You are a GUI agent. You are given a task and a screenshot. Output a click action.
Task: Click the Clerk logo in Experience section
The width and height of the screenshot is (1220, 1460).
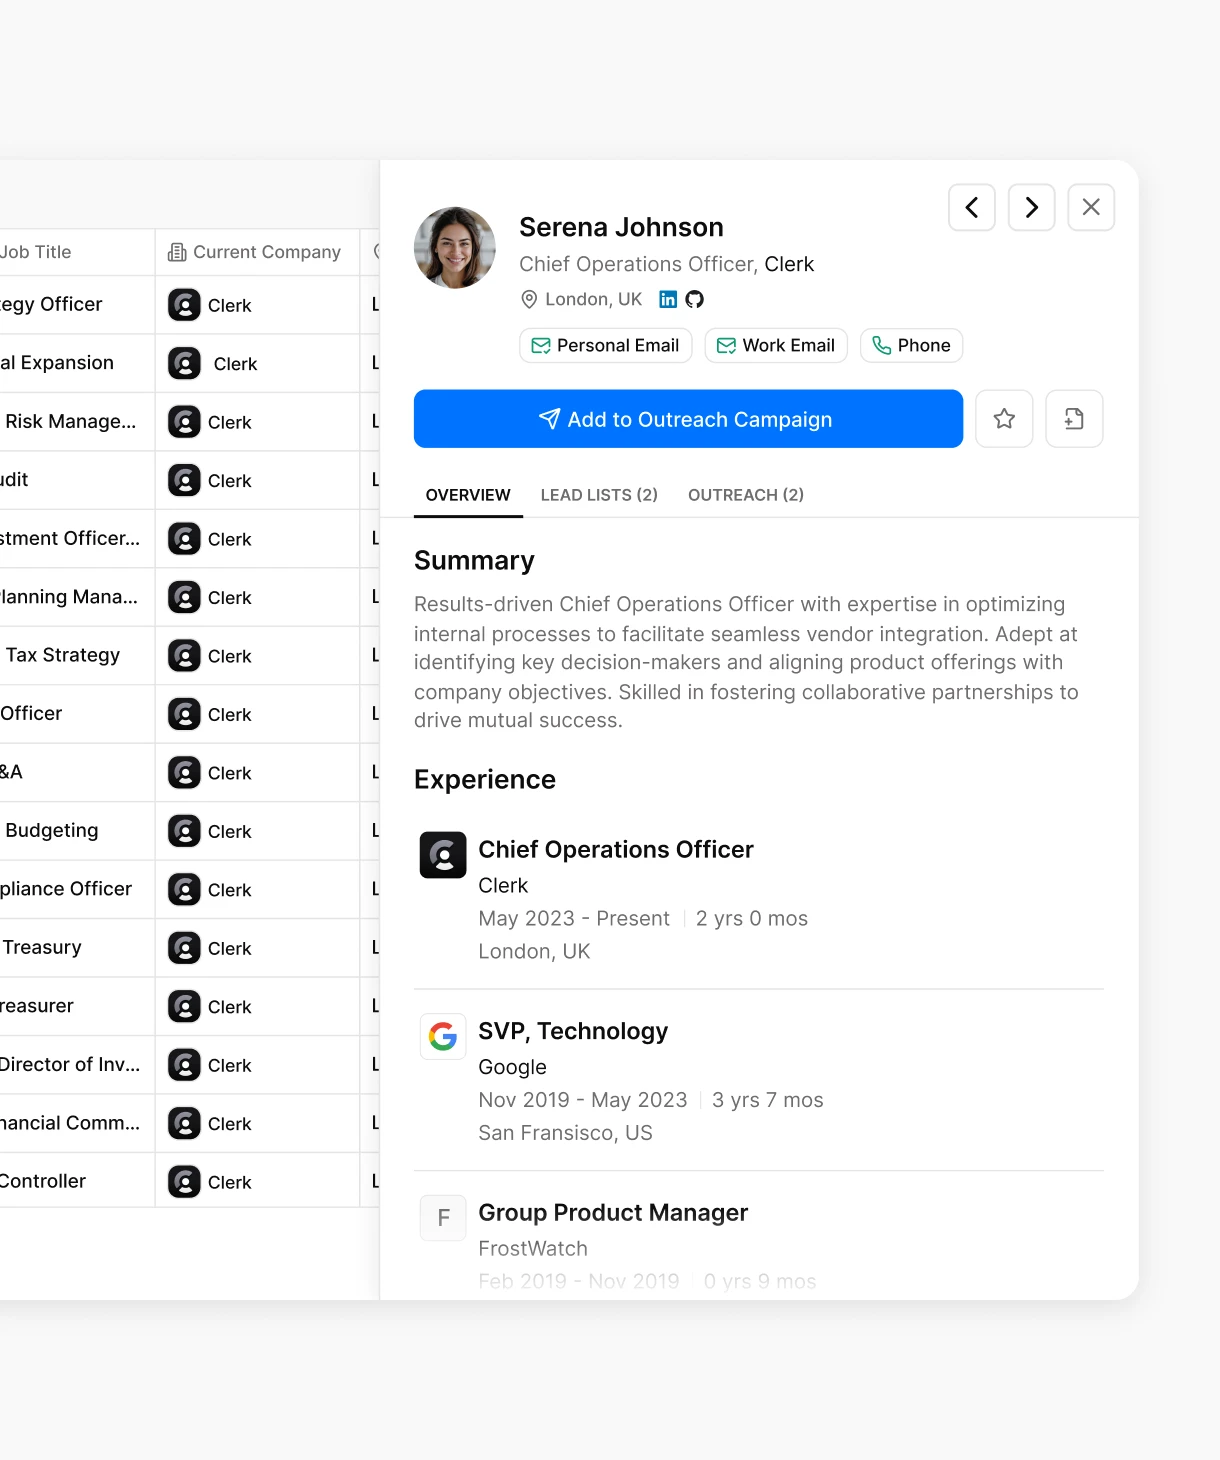tap(443, 855)
